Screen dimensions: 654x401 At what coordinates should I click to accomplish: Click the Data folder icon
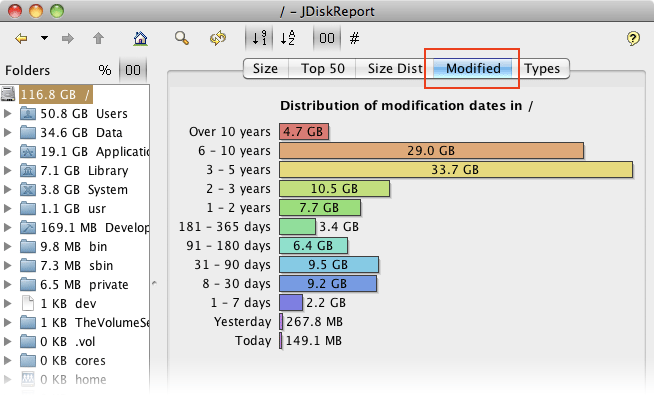[28, 132]
